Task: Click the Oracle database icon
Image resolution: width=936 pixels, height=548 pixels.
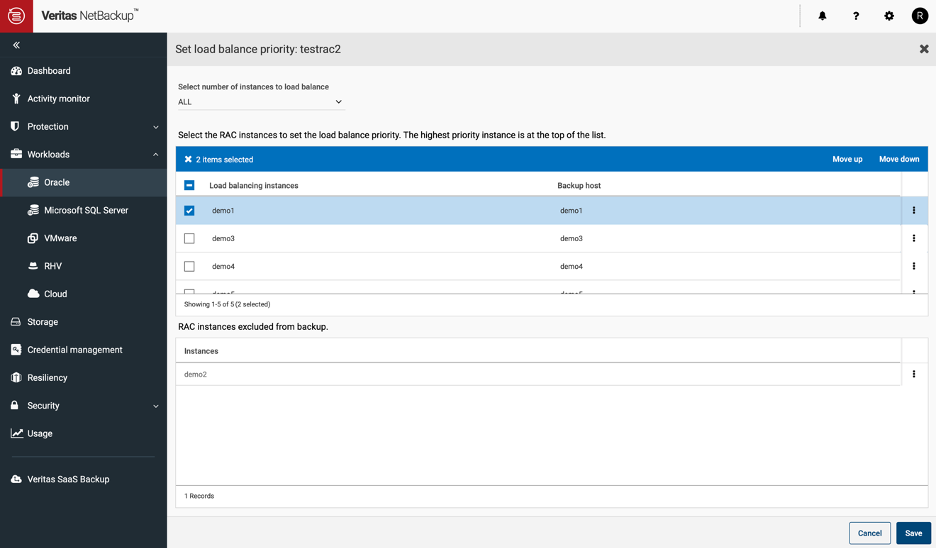Action: click(33, 182)
